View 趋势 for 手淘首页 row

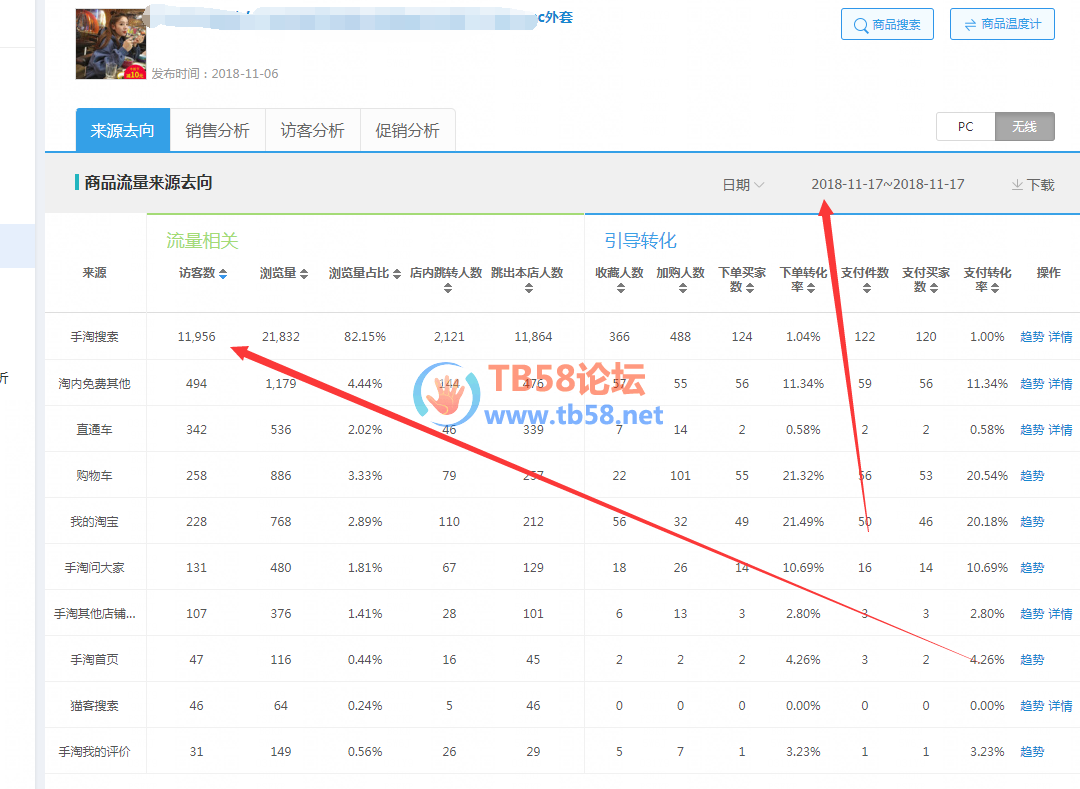[x=1032, y=660]
